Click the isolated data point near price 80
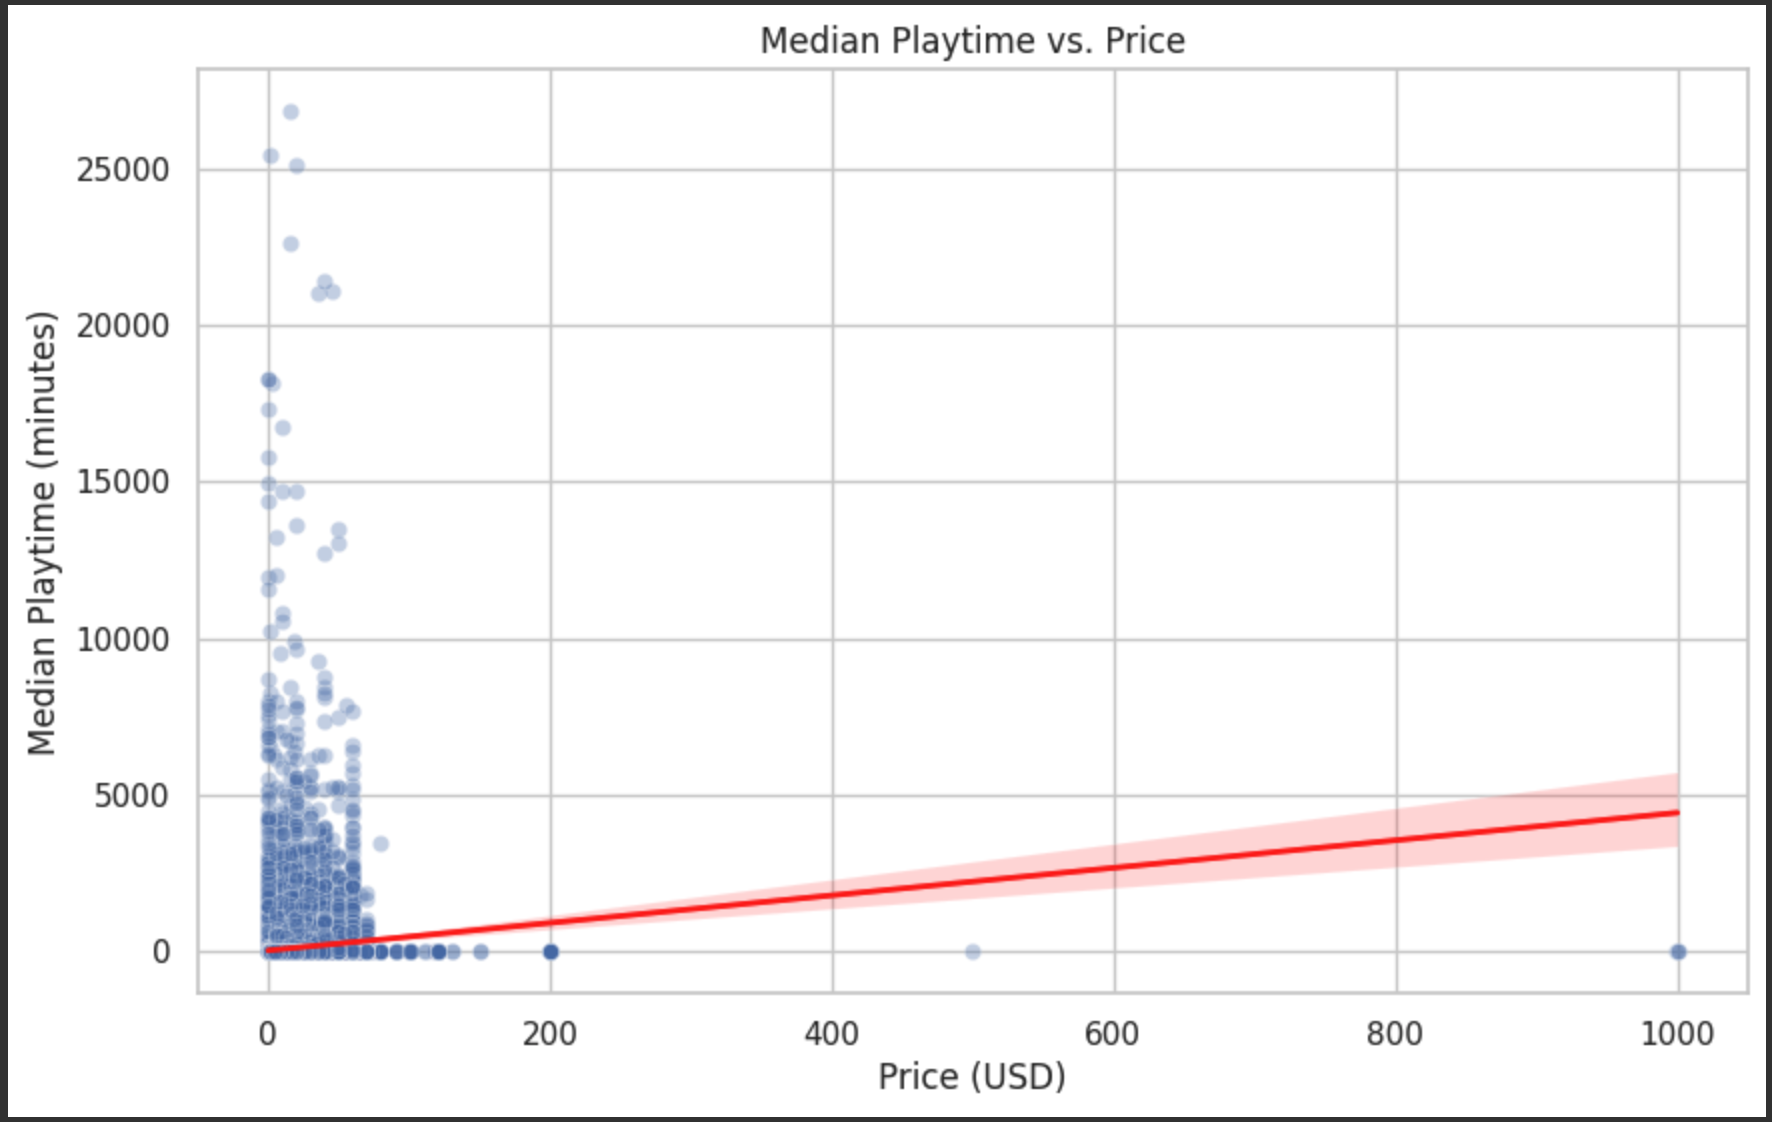Viewport: 1772px width, 1122px height. tap(381, 844)
